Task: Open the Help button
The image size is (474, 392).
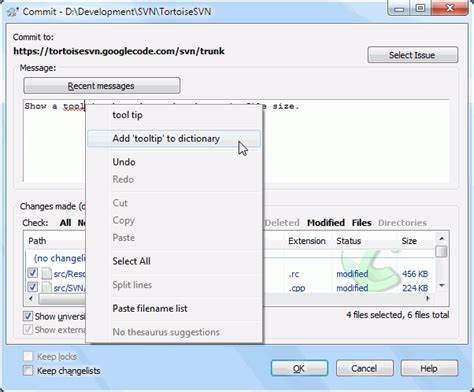Action: [429, 369]
